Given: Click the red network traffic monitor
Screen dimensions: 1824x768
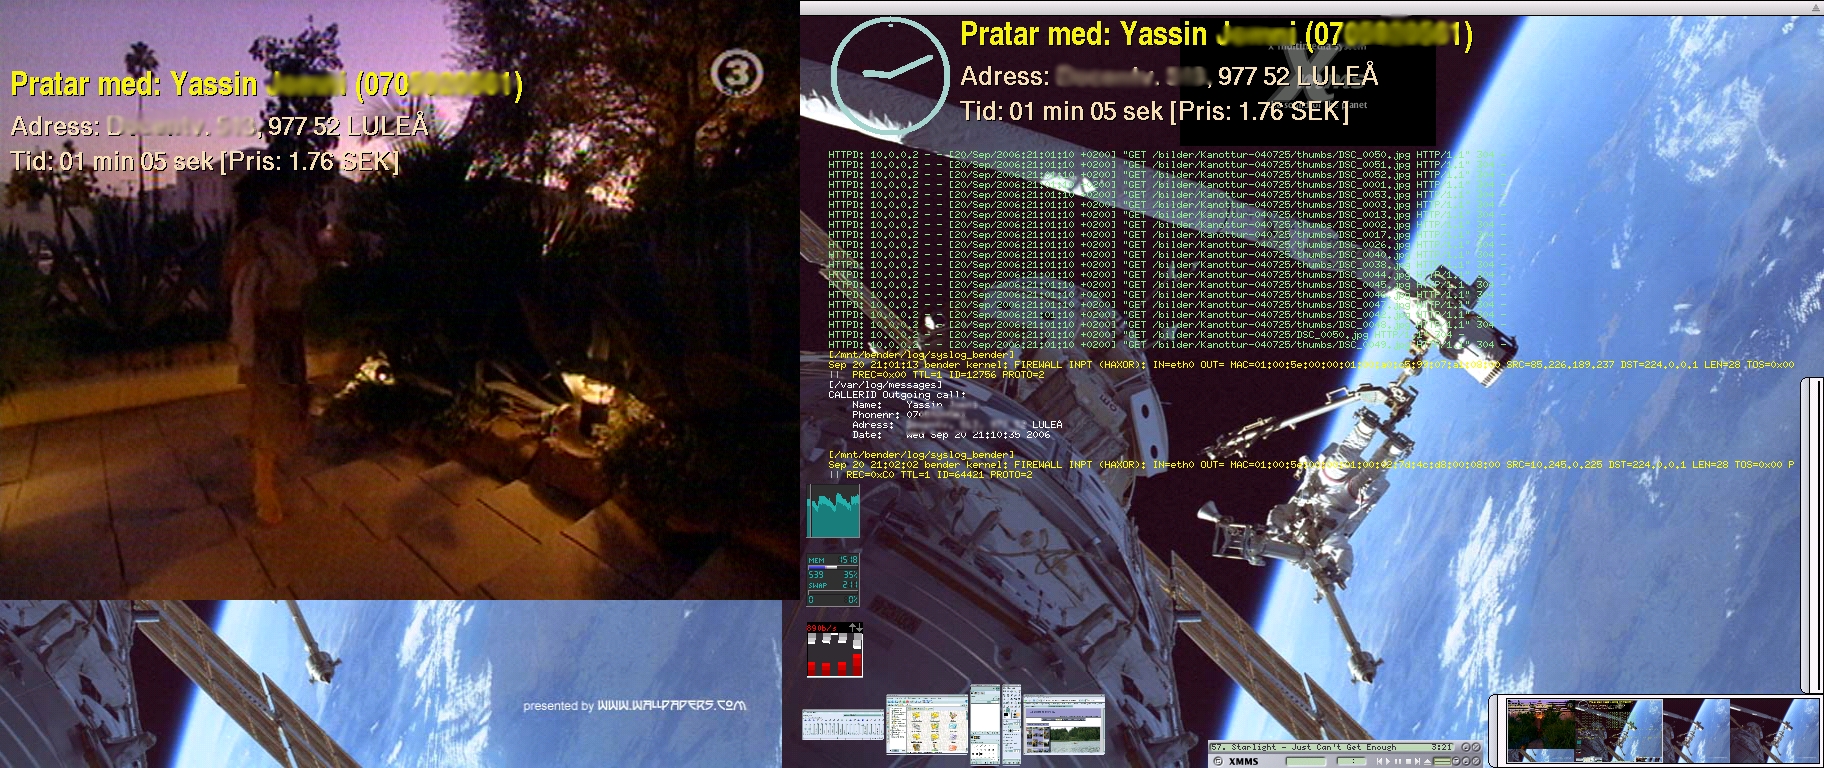Looking at the screenshot, I should coord(834,651).
